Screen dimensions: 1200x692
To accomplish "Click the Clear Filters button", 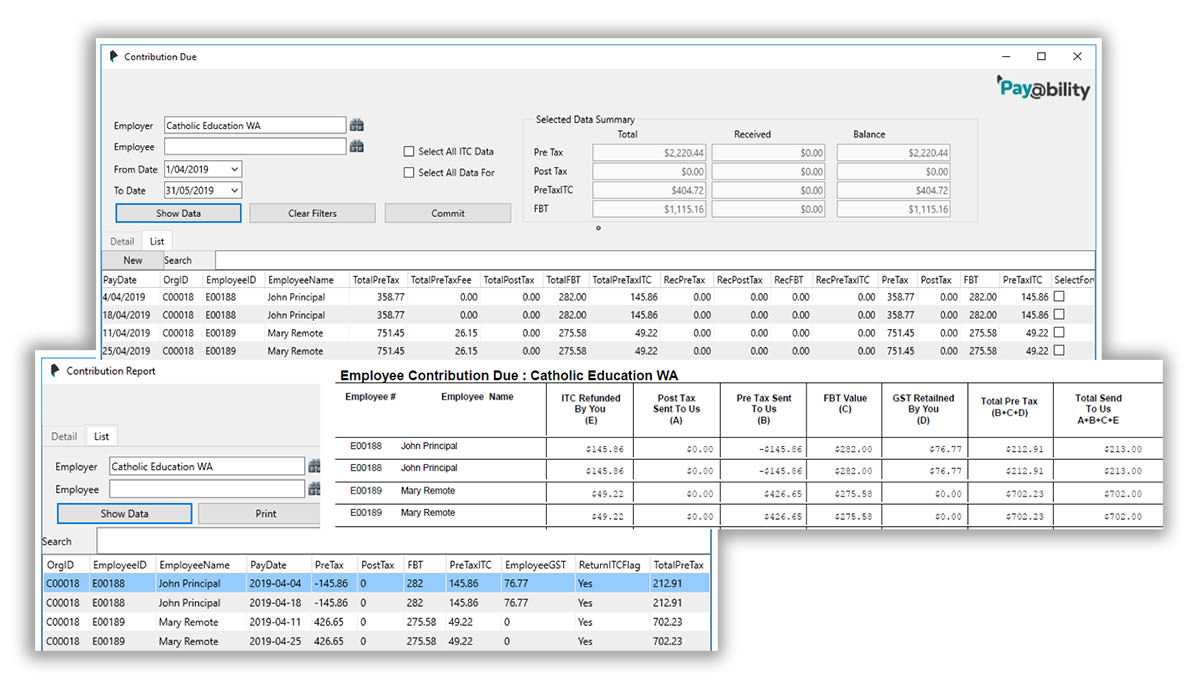I will tap(312, 213).
